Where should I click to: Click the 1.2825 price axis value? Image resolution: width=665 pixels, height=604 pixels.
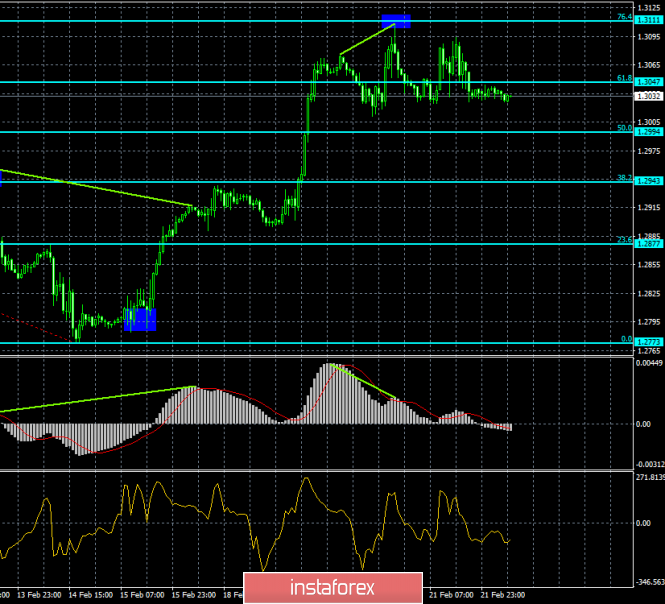point(649,294)
